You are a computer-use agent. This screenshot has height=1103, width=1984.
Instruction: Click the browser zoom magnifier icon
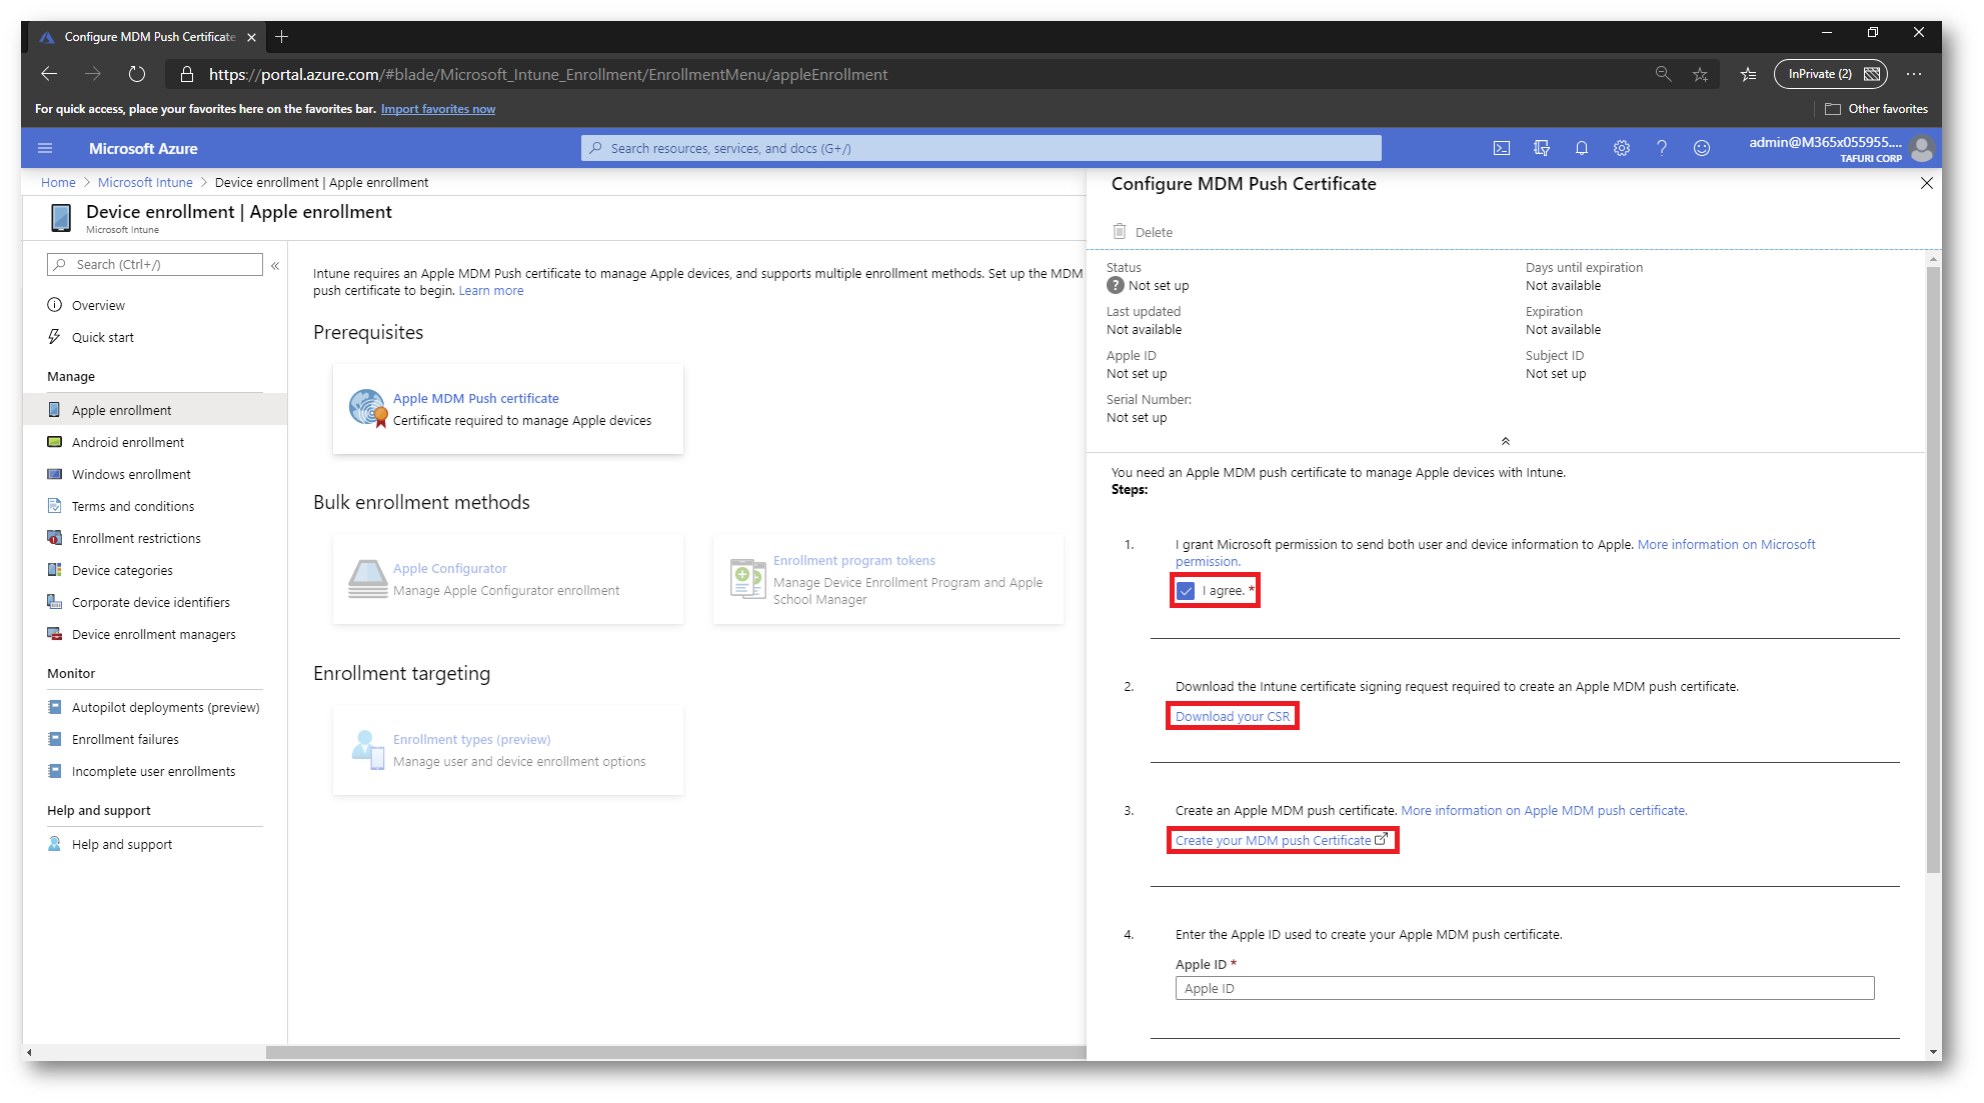coord(1663,74)
